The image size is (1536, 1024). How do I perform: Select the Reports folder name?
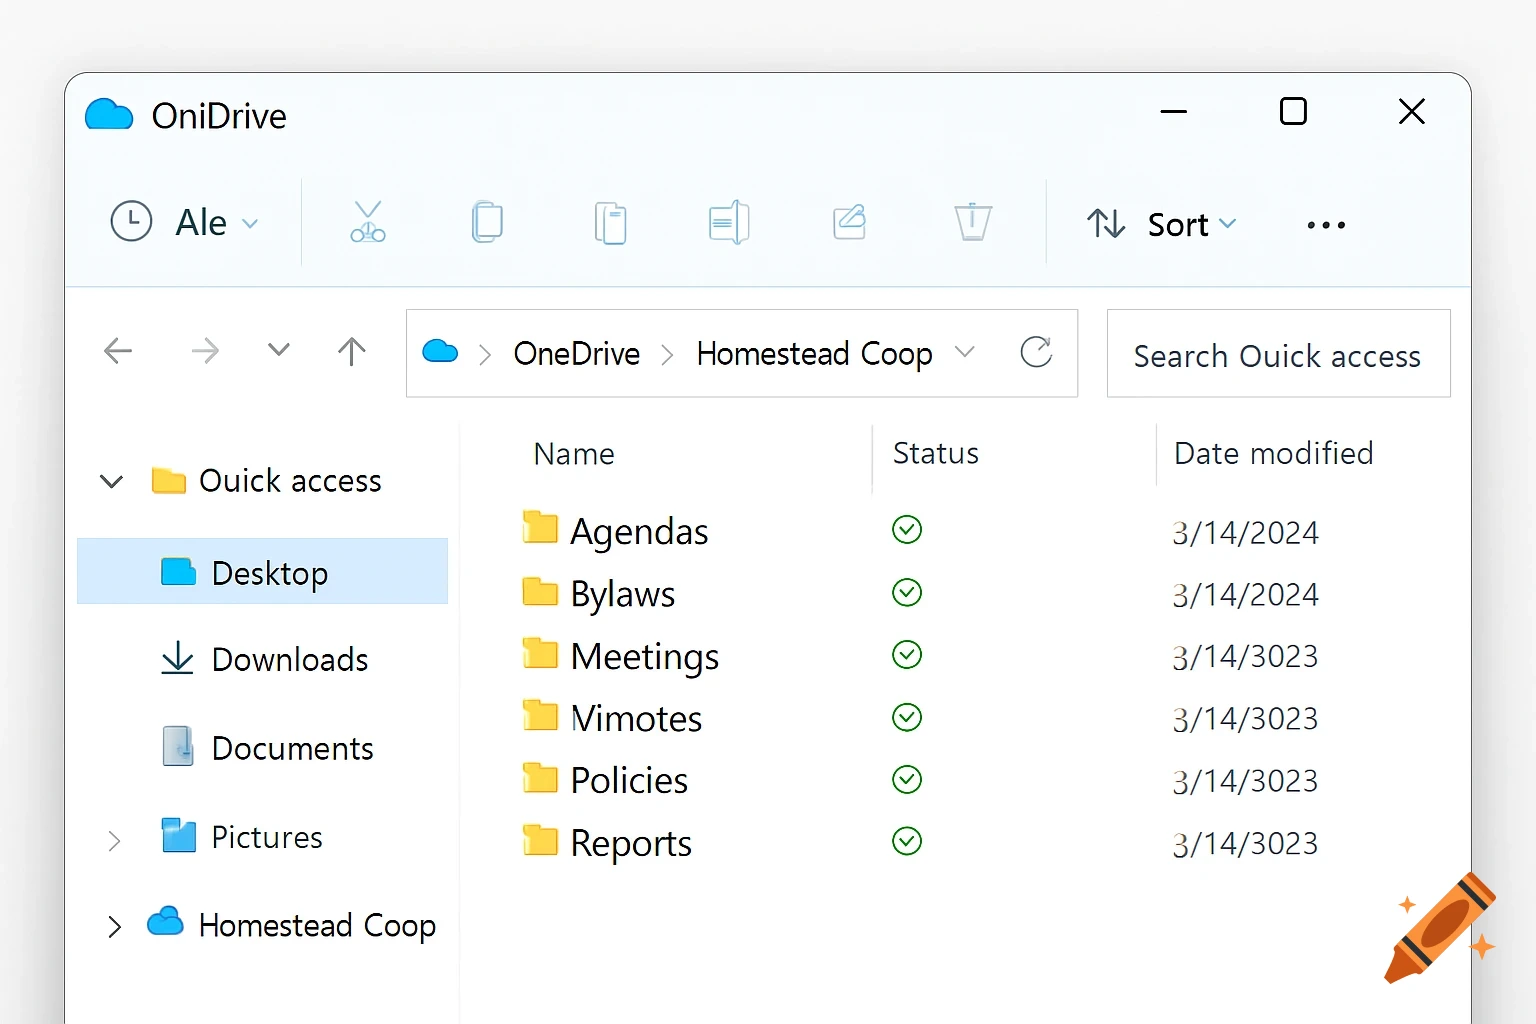tap(631, 844)
